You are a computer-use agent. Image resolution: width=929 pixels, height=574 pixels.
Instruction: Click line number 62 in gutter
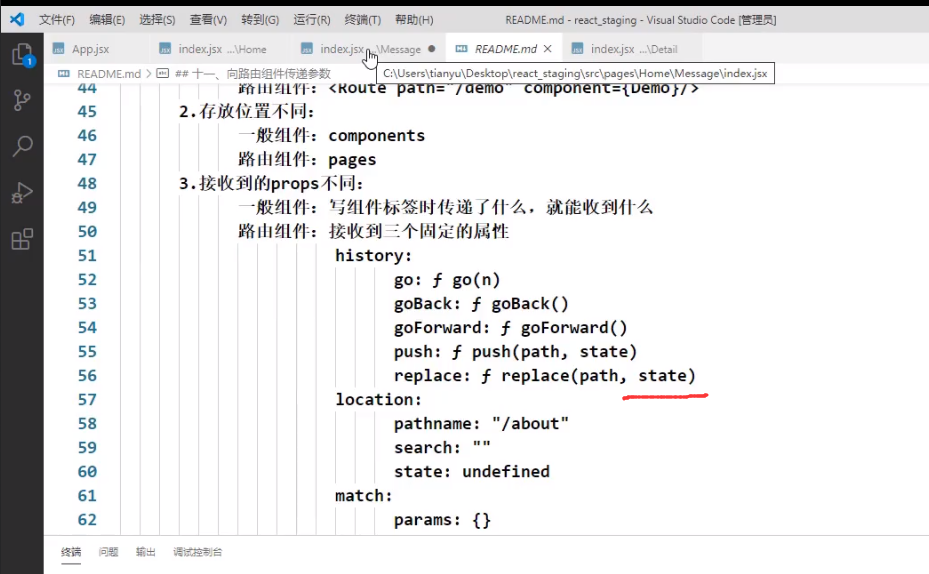(87, 520)
